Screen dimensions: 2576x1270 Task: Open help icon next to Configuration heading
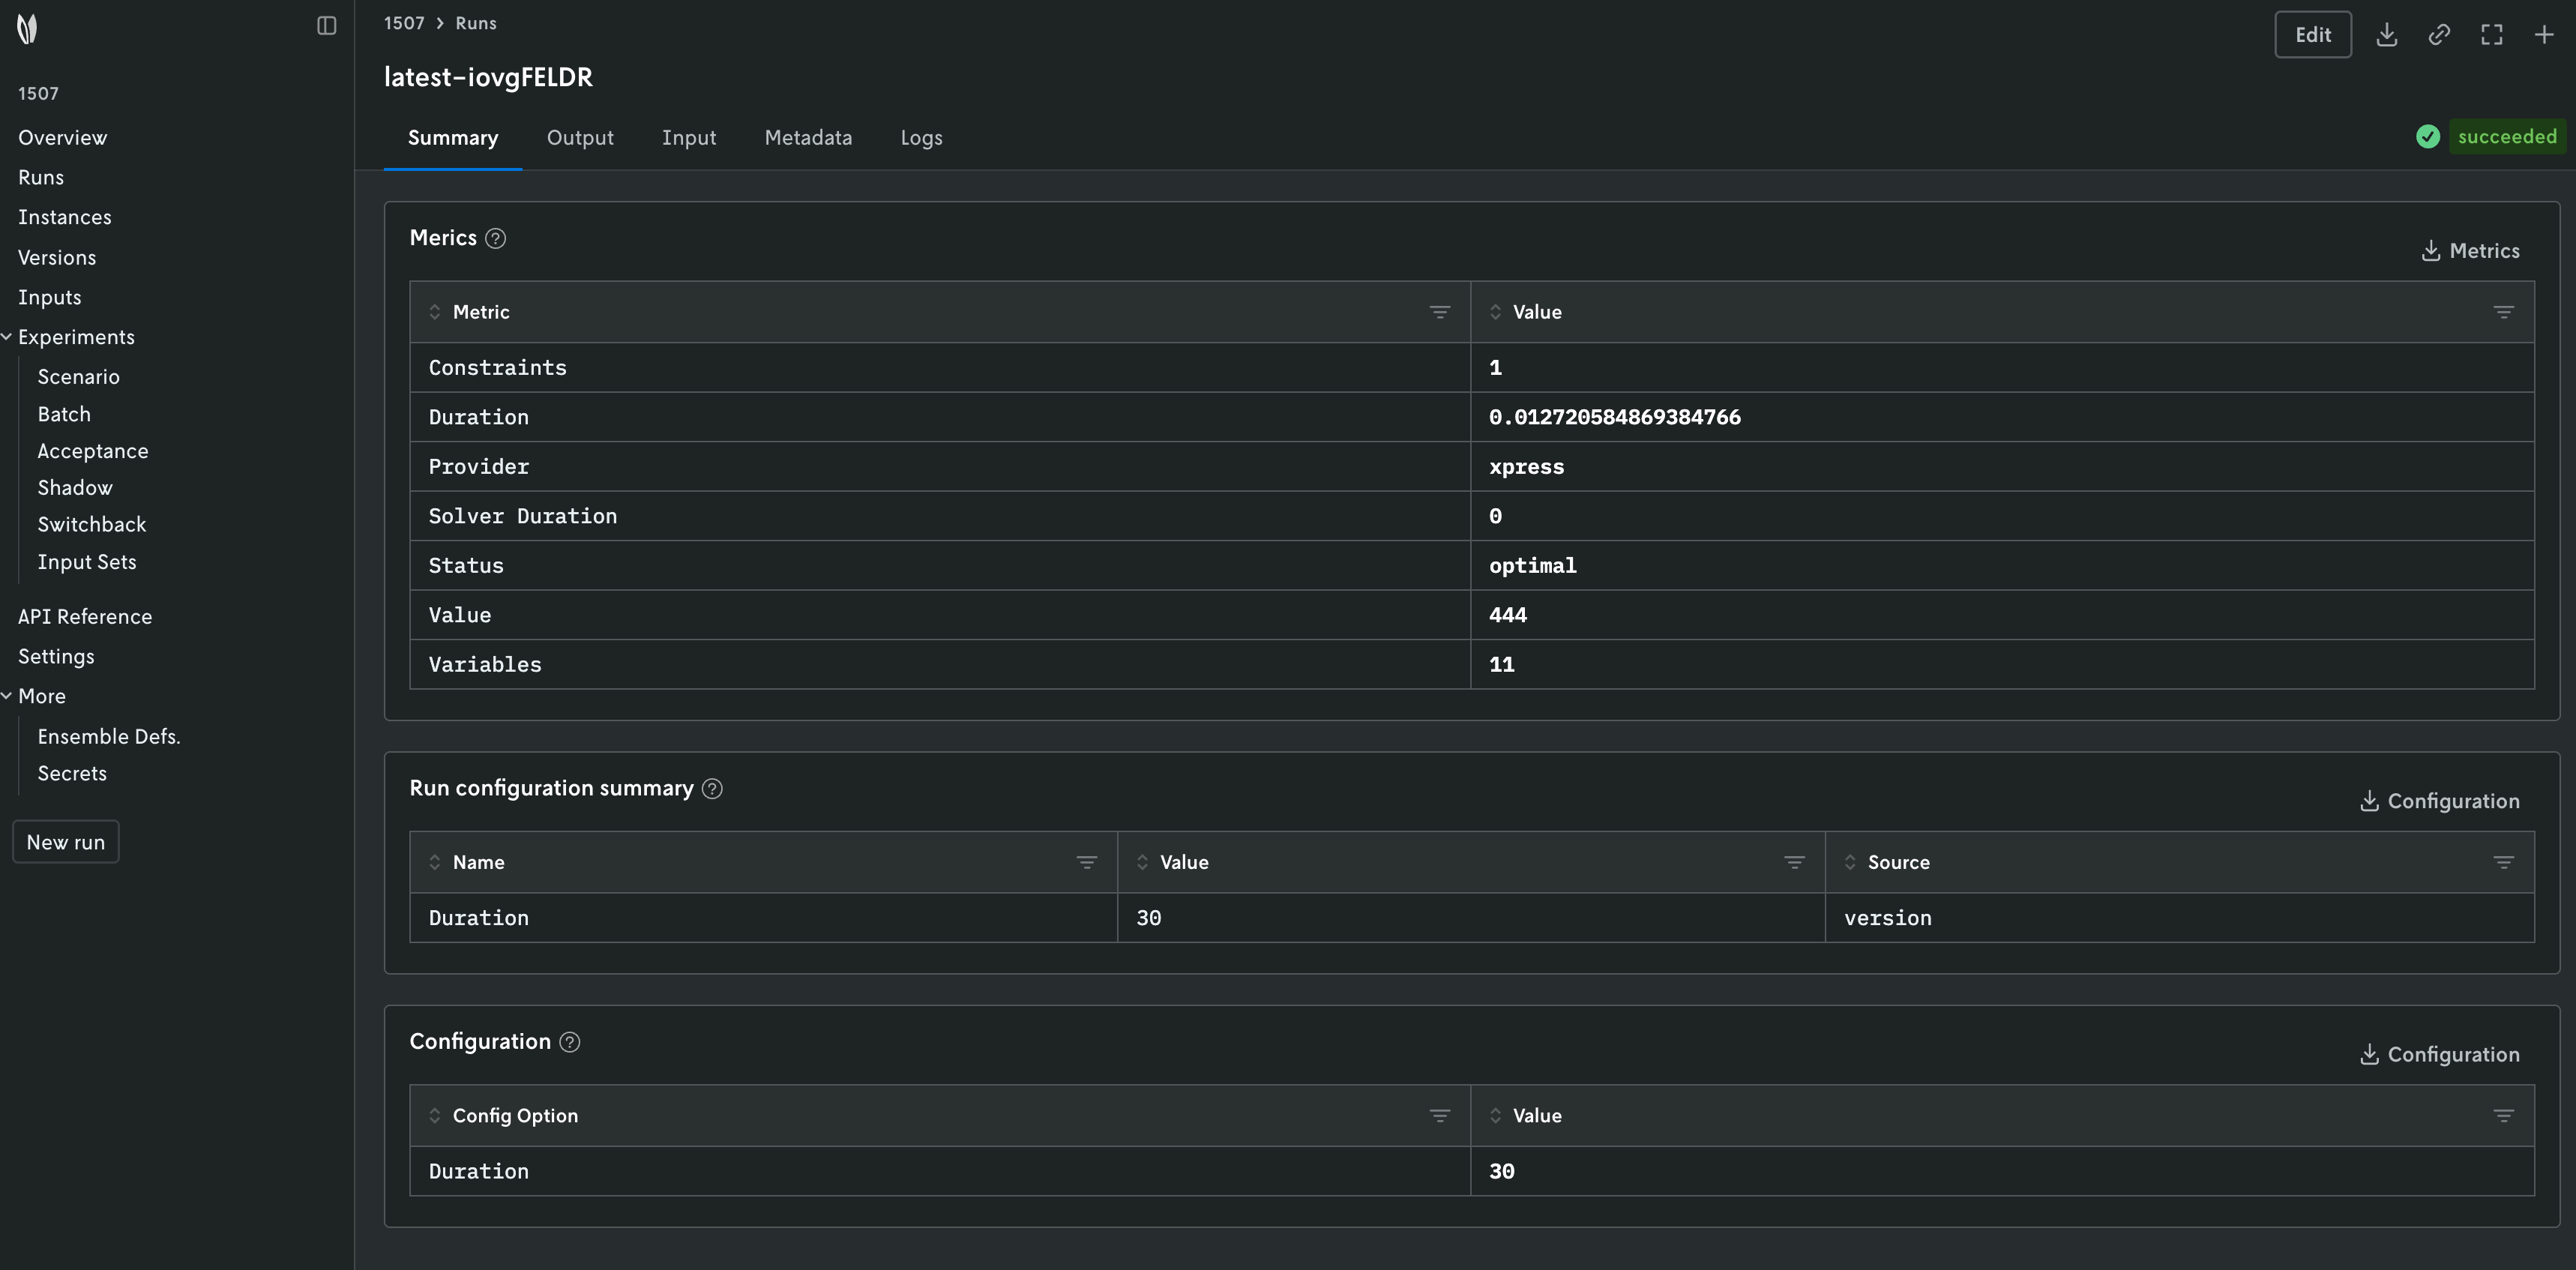570,1042
